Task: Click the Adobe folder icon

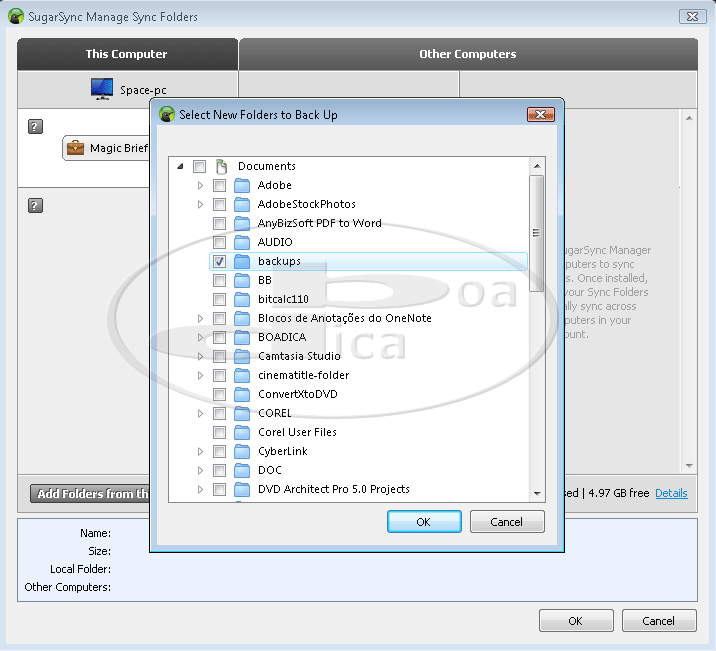Action: [242, 185]
